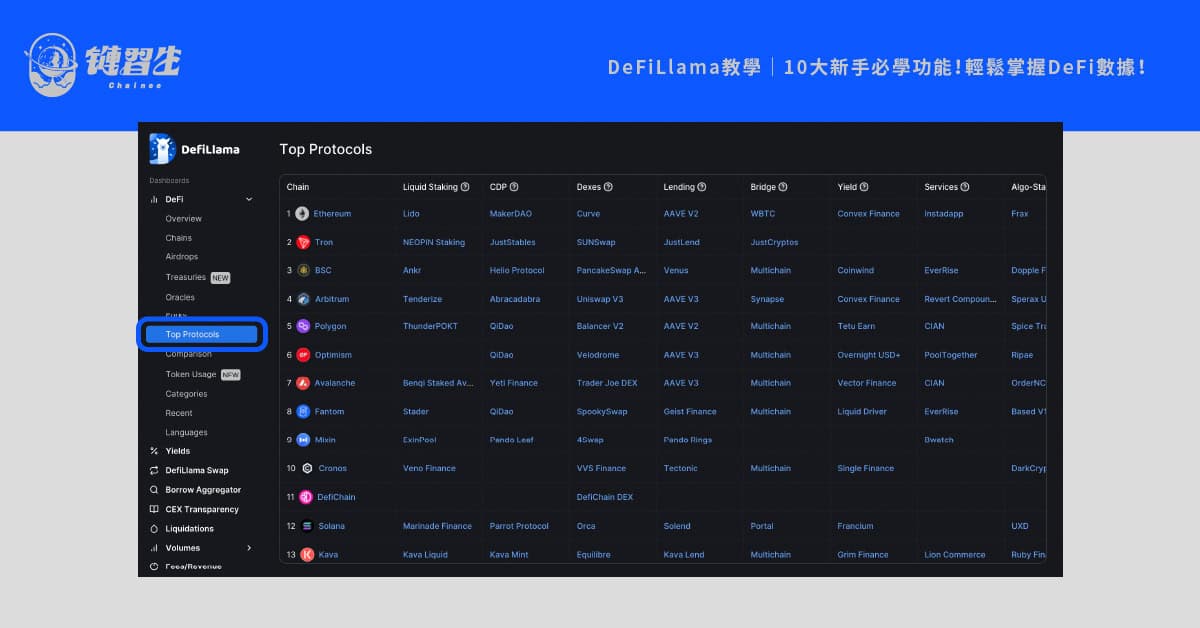This screenshot has width=1200, height=628.
Task: Click the bar chart icon beside Volumes
Action: [154, 548]
